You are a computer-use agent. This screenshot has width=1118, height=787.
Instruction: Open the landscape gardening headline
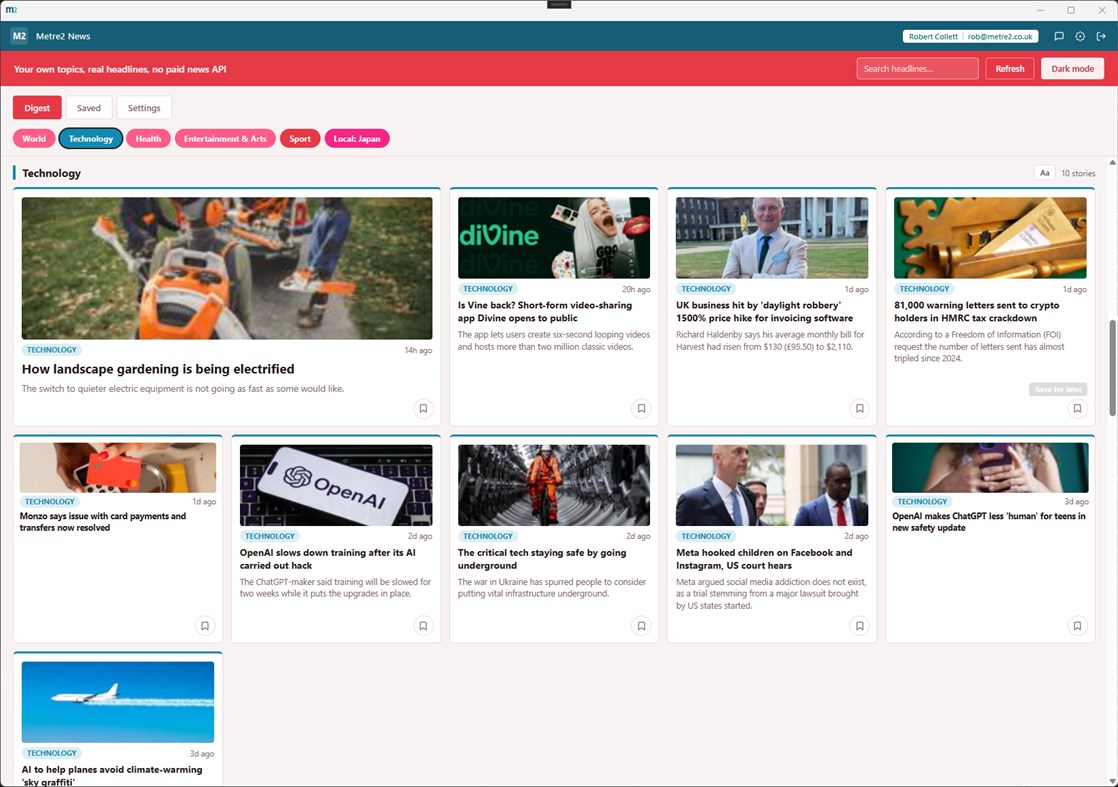coord(158,369)
